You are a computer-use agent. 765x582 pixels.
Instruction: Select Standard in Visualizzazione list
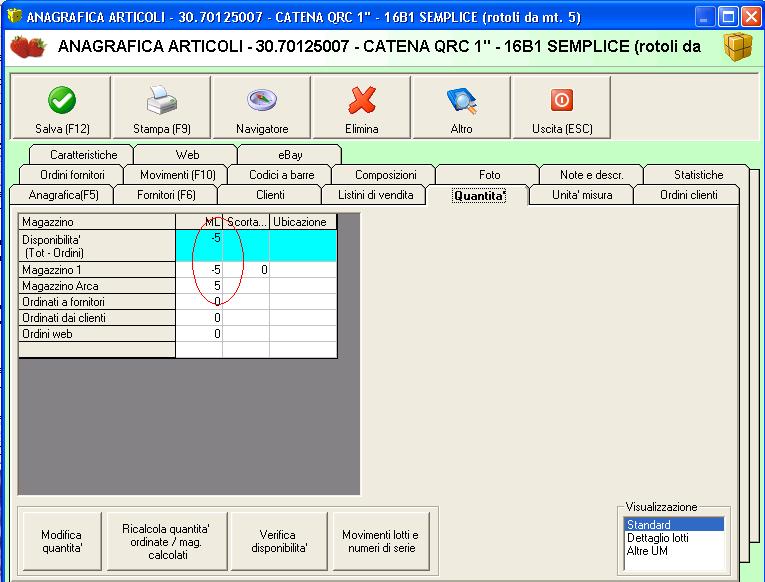pos(673,524)
